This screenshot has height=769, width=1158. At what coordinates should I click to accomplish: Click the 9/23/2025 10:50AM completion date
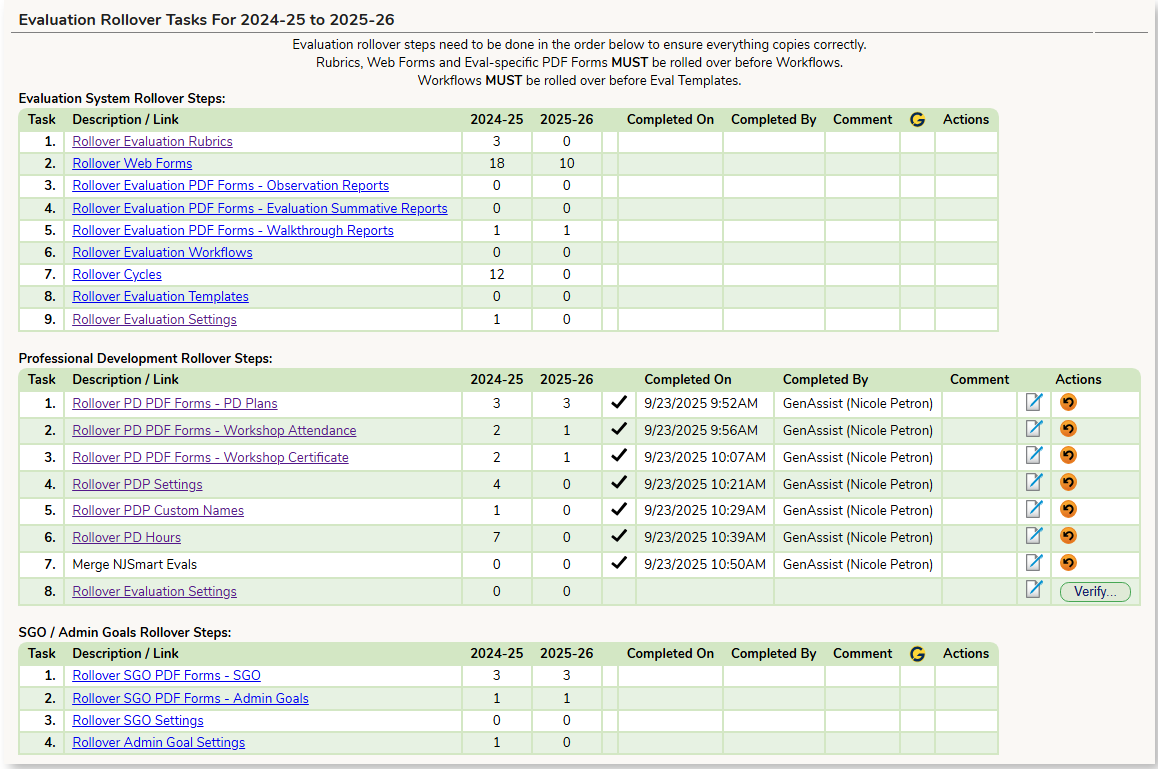pos(705,564)
